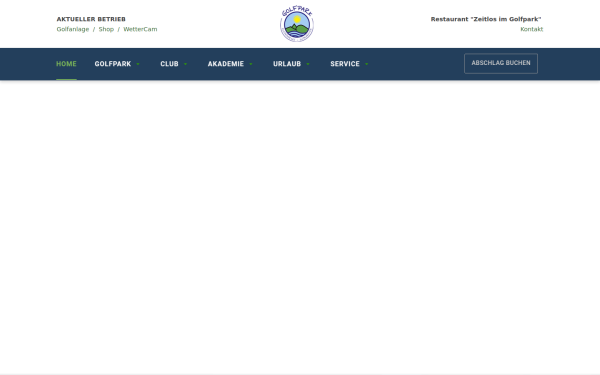Open the CLUB menu label
600x375 pixels.
tap(170, 64)
